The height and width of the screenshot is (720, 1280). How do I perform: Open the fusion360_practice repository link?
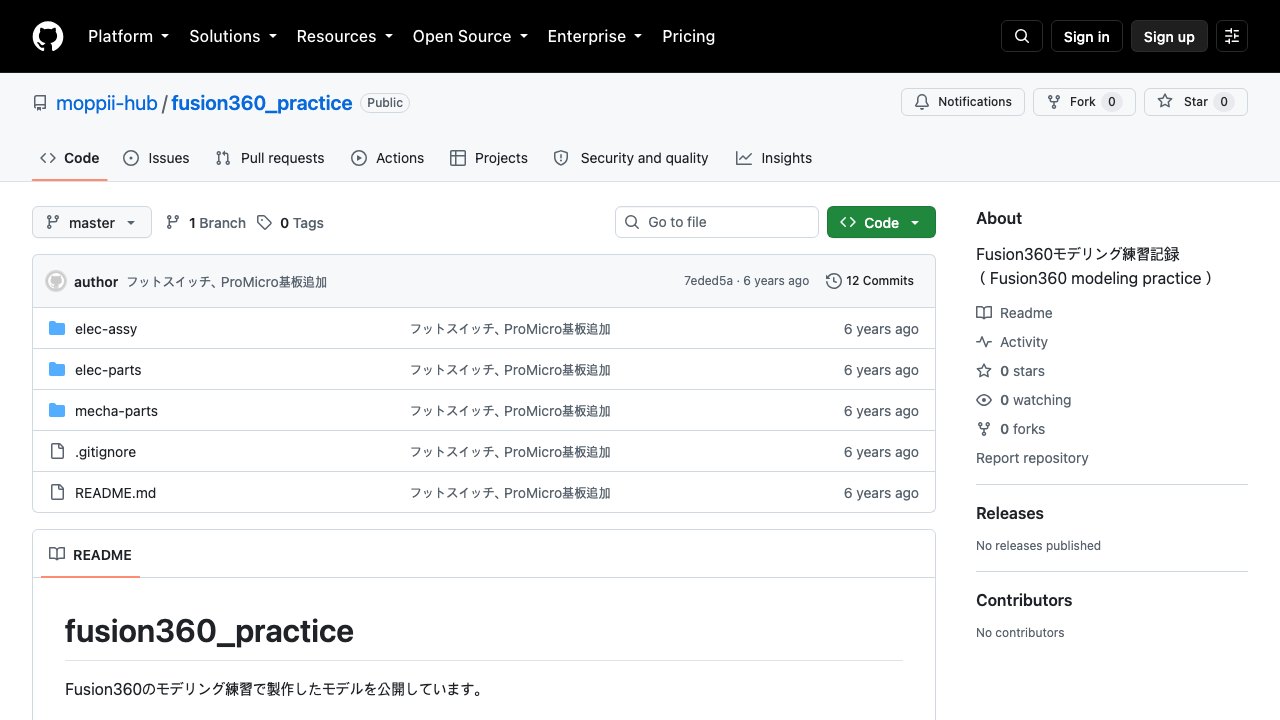click(x=262, y=103)
